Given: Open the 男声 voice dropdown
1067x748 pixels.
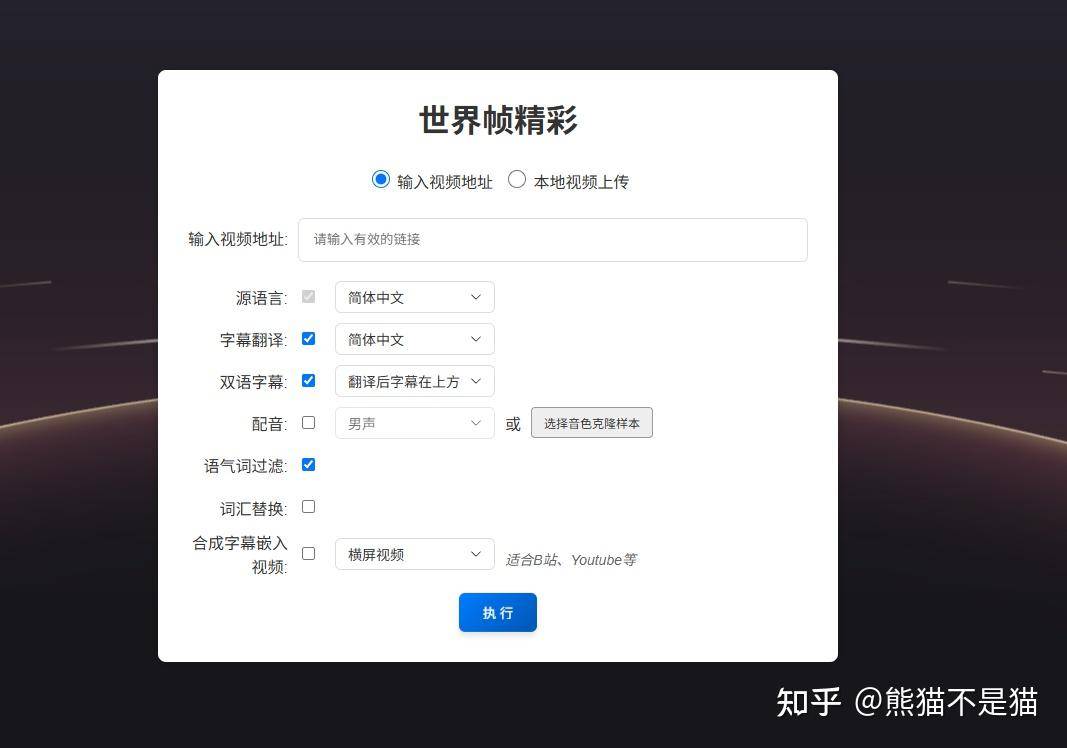Looking at the screenshot, I should point(414,423).
